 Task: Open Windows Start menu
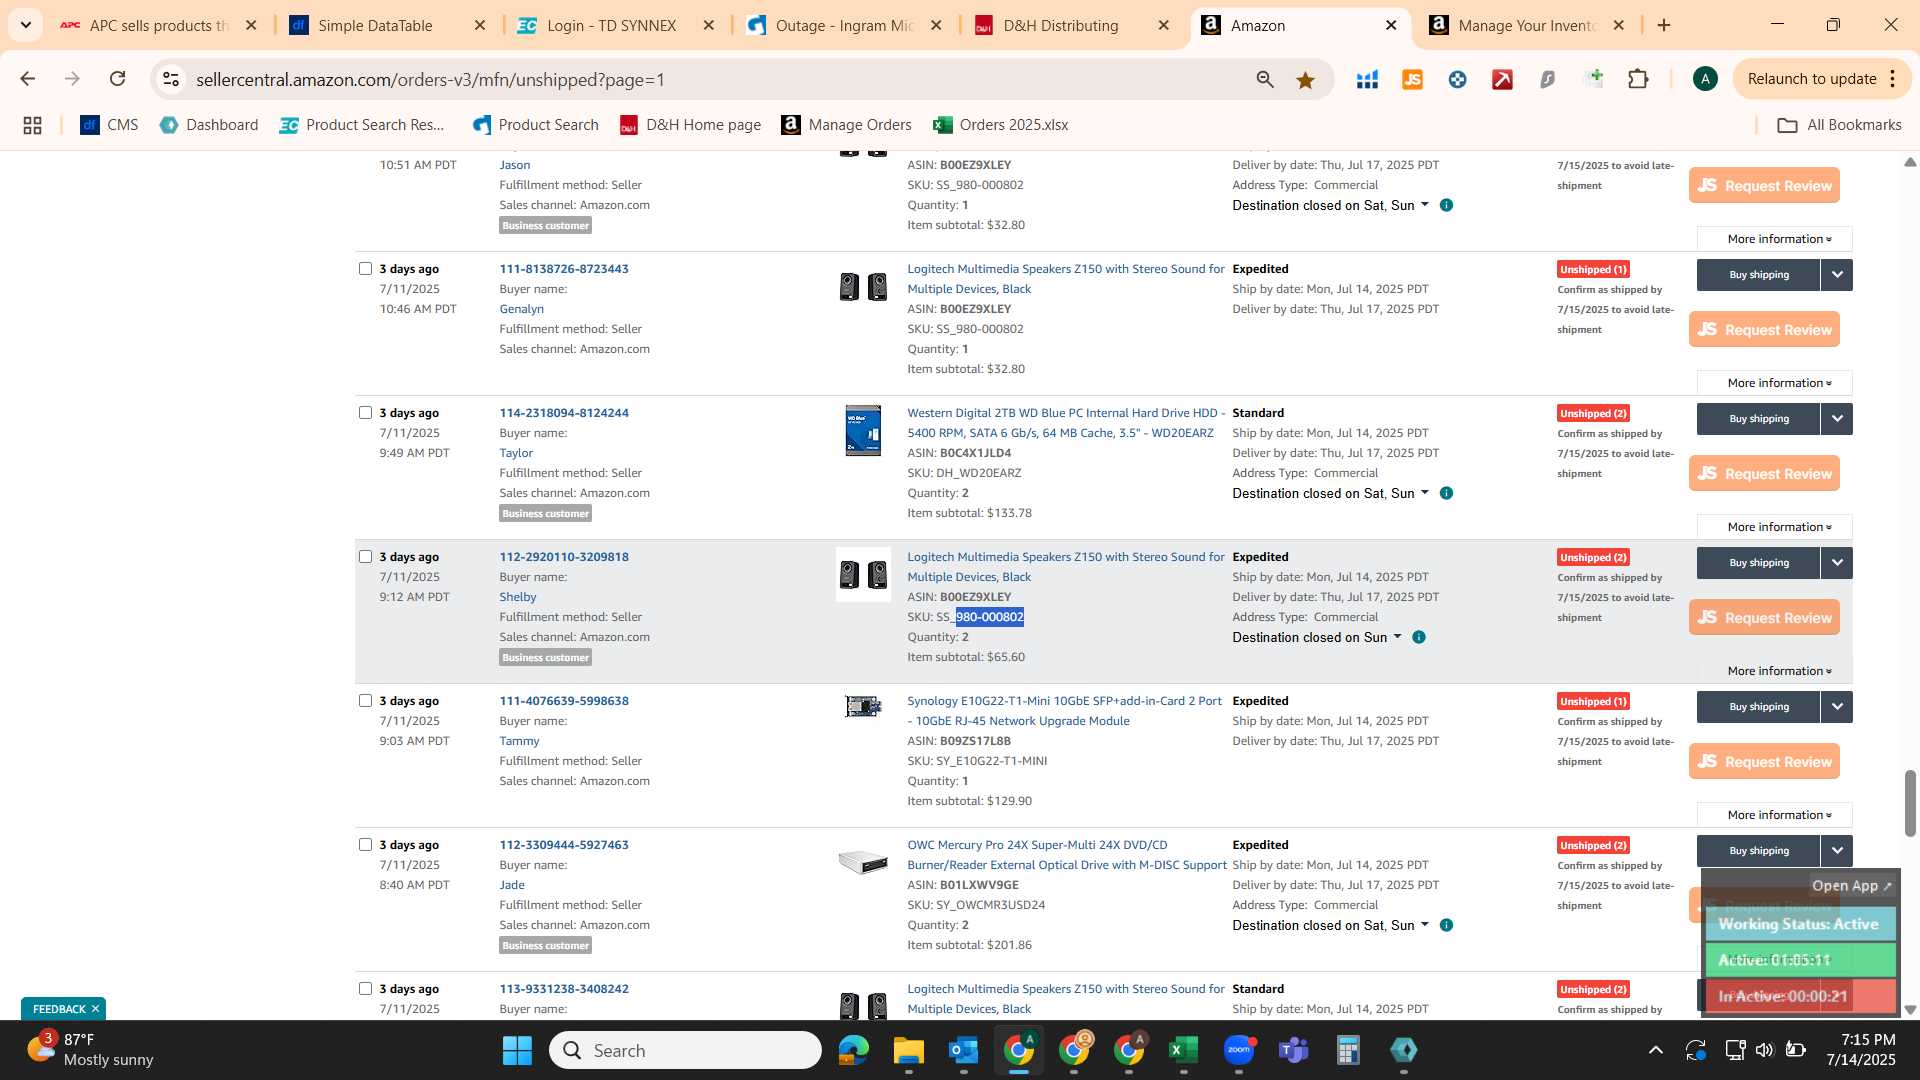tap(517, 1050)
